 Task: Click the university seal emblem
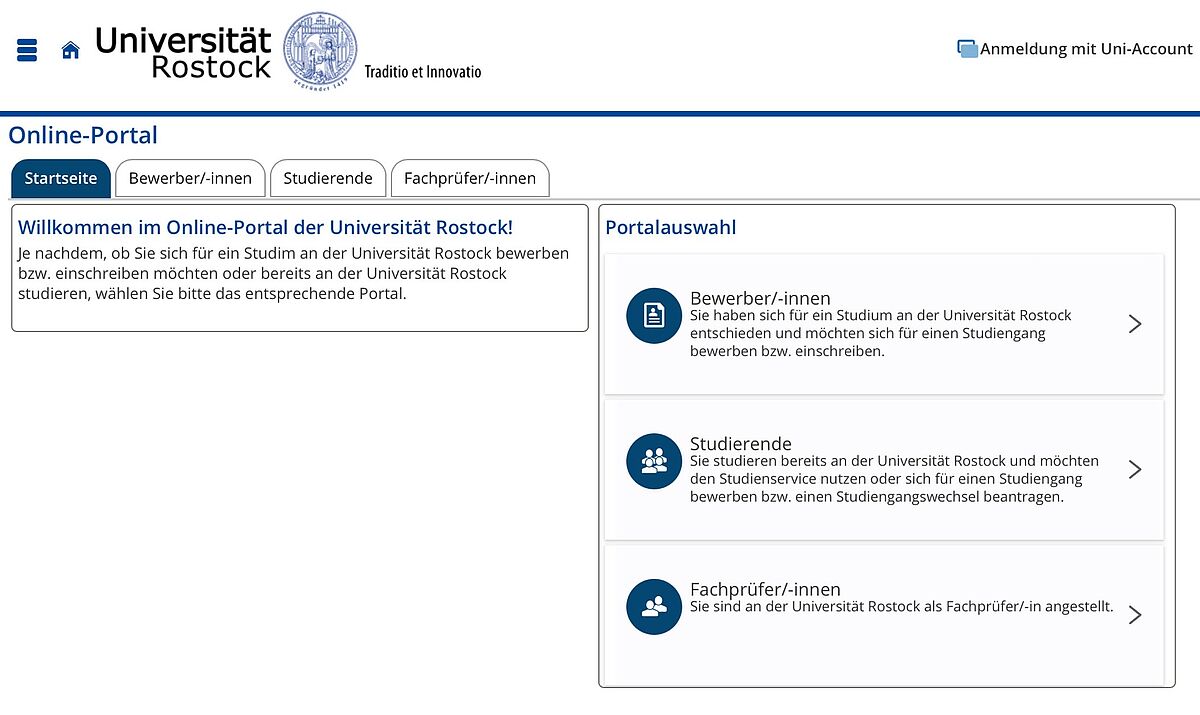tap(320, 52)
